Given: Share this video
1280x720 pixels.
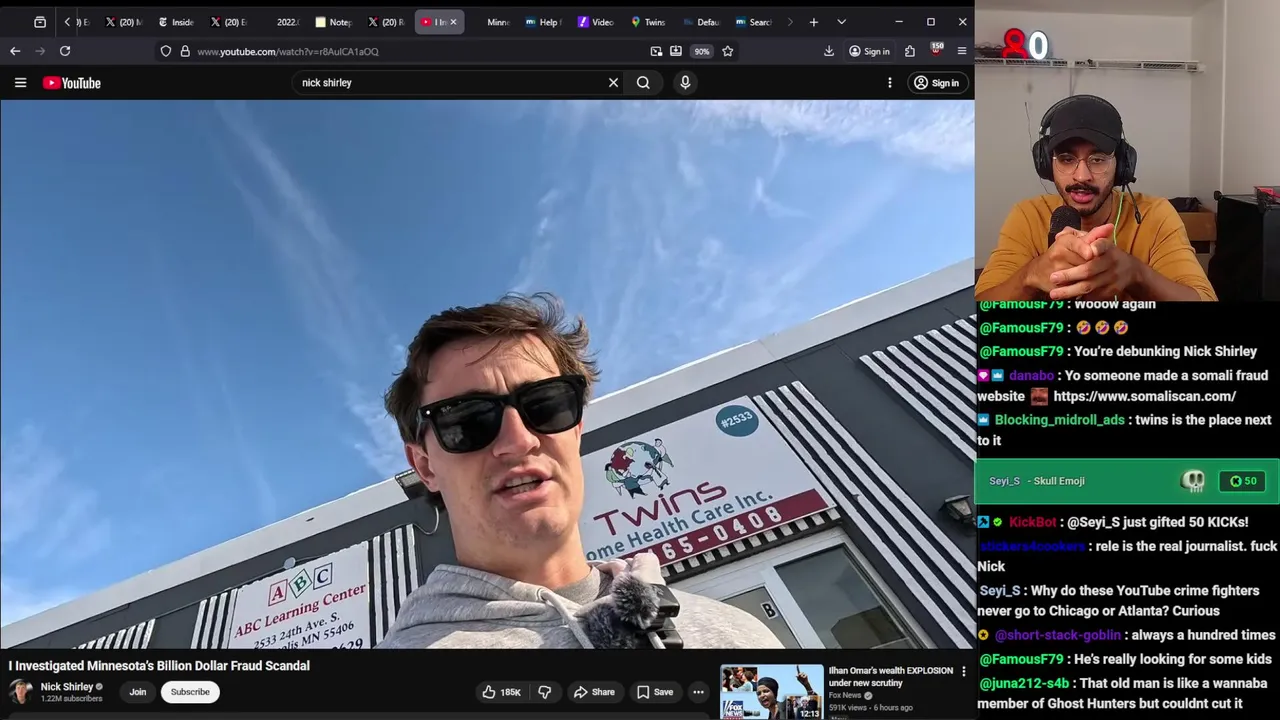Looking at the screenshot, I should 594,692.
